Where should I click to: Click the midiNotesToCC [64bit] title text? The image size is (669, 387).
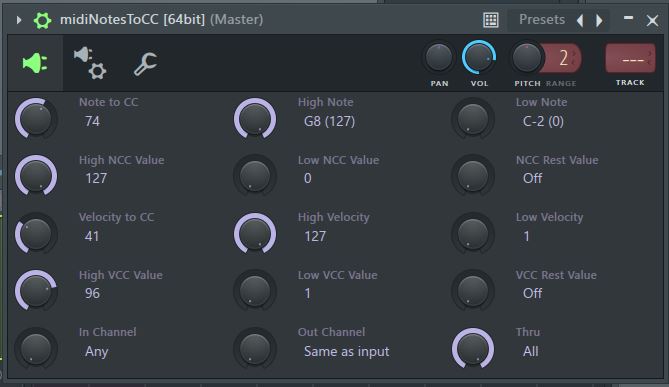click(132, 20)
